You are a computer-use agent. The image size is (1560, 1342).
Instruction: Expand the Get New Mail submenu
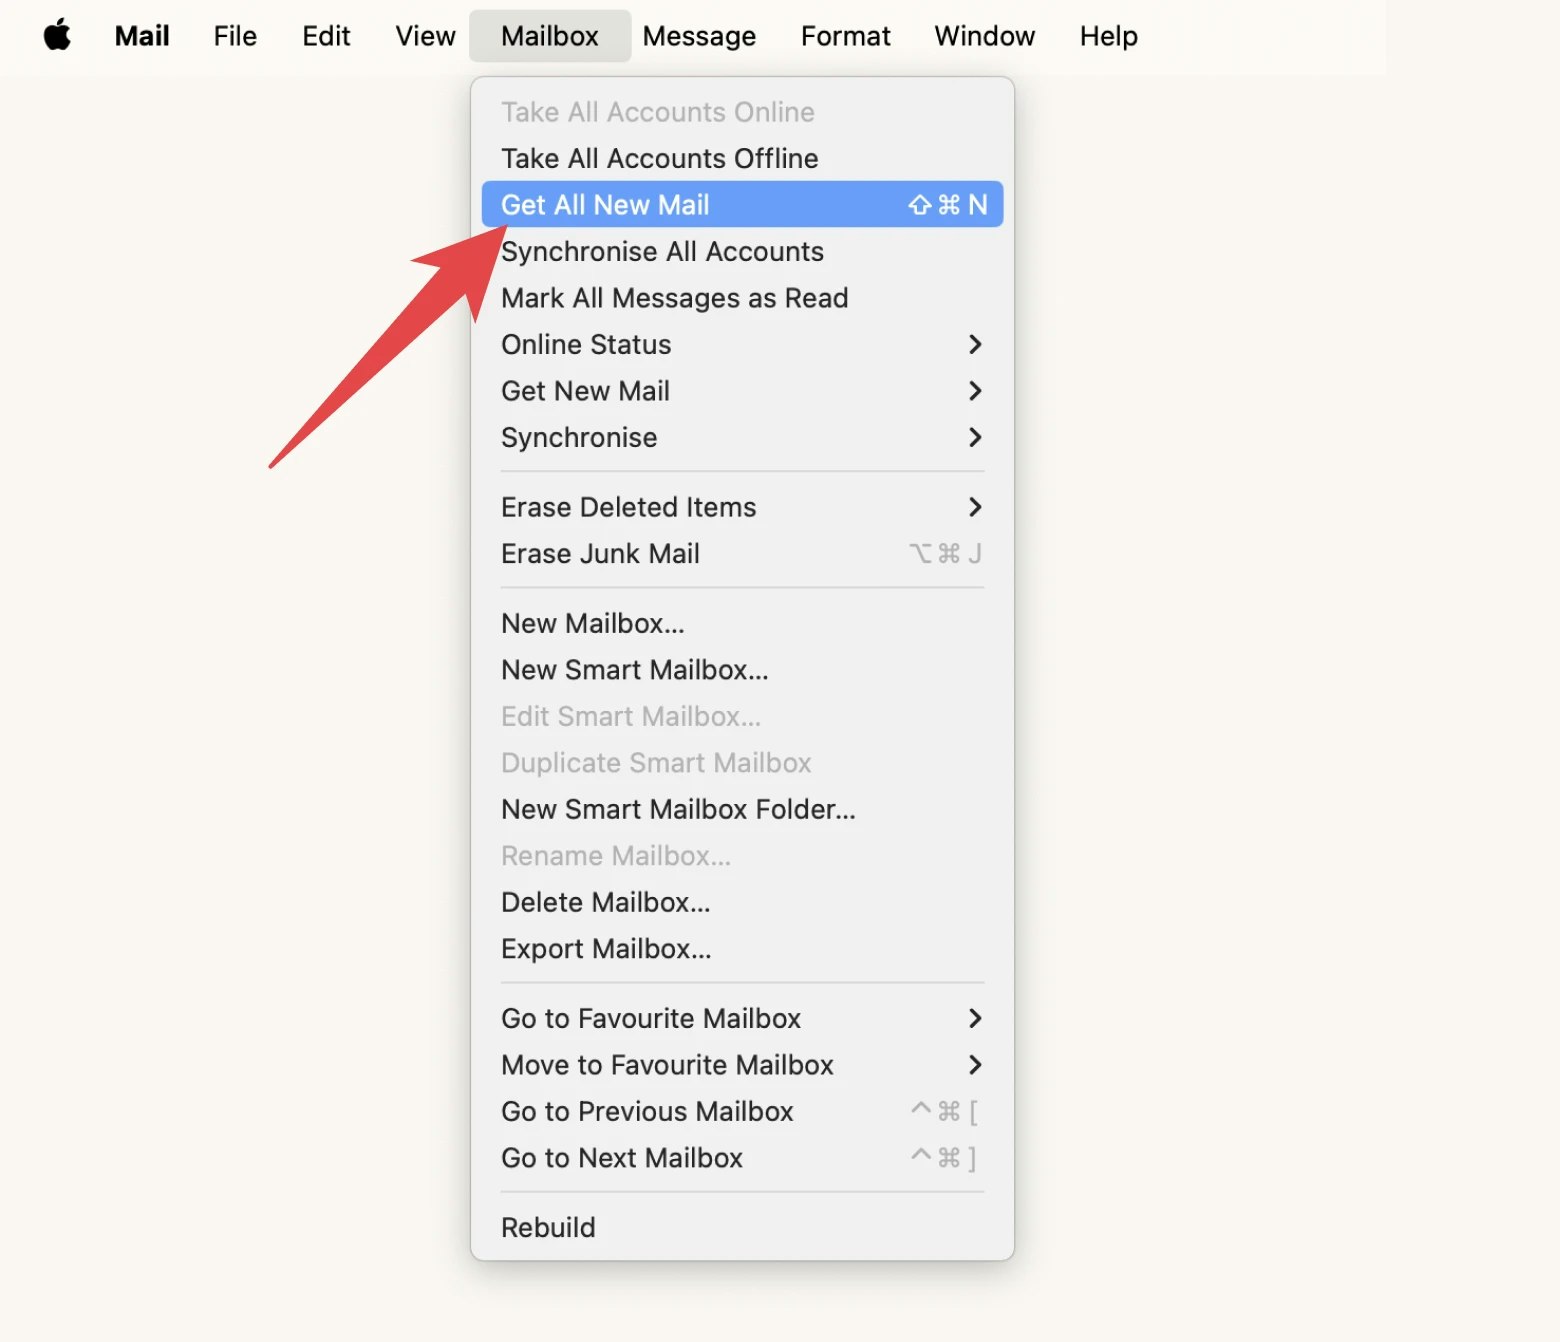(x=742, y=391)
